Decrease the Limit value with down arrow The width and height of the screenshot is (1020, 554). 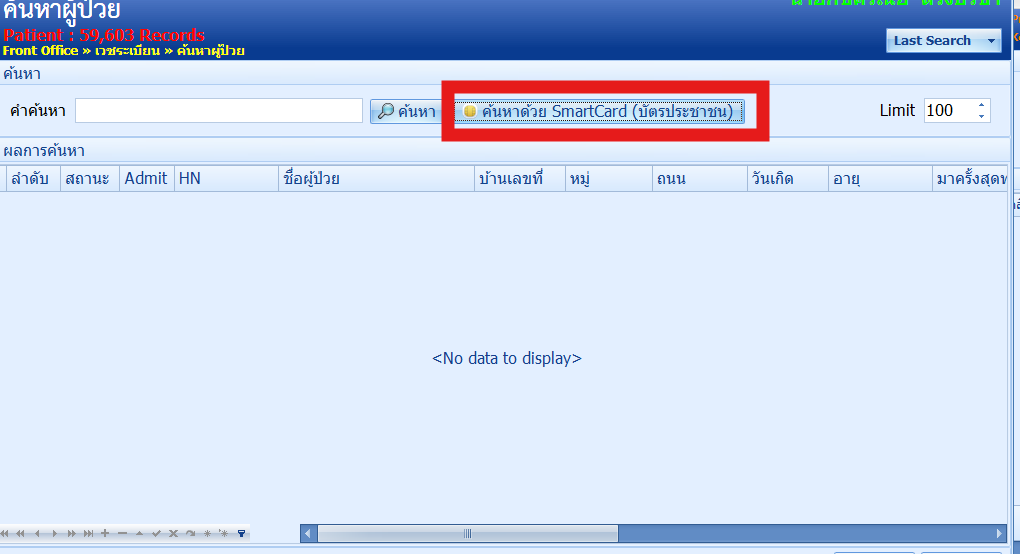(x=981, y=117)
